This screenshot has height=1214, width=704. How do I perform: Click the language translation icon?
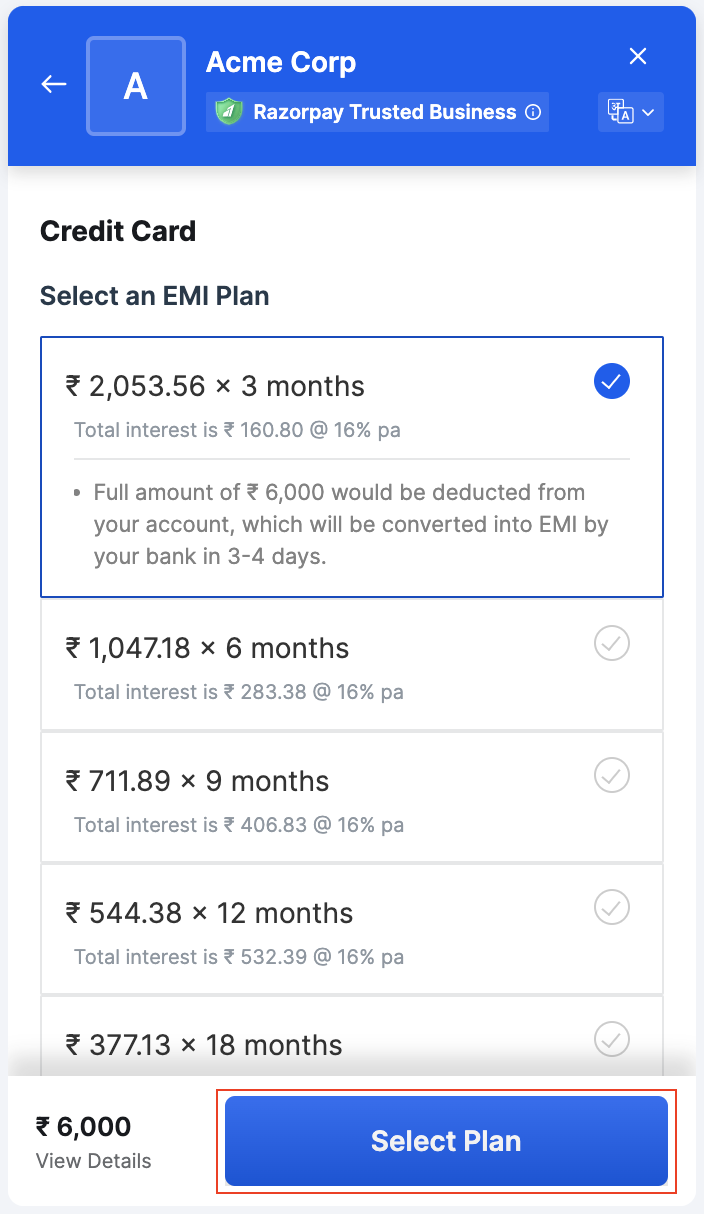point(623,111)
